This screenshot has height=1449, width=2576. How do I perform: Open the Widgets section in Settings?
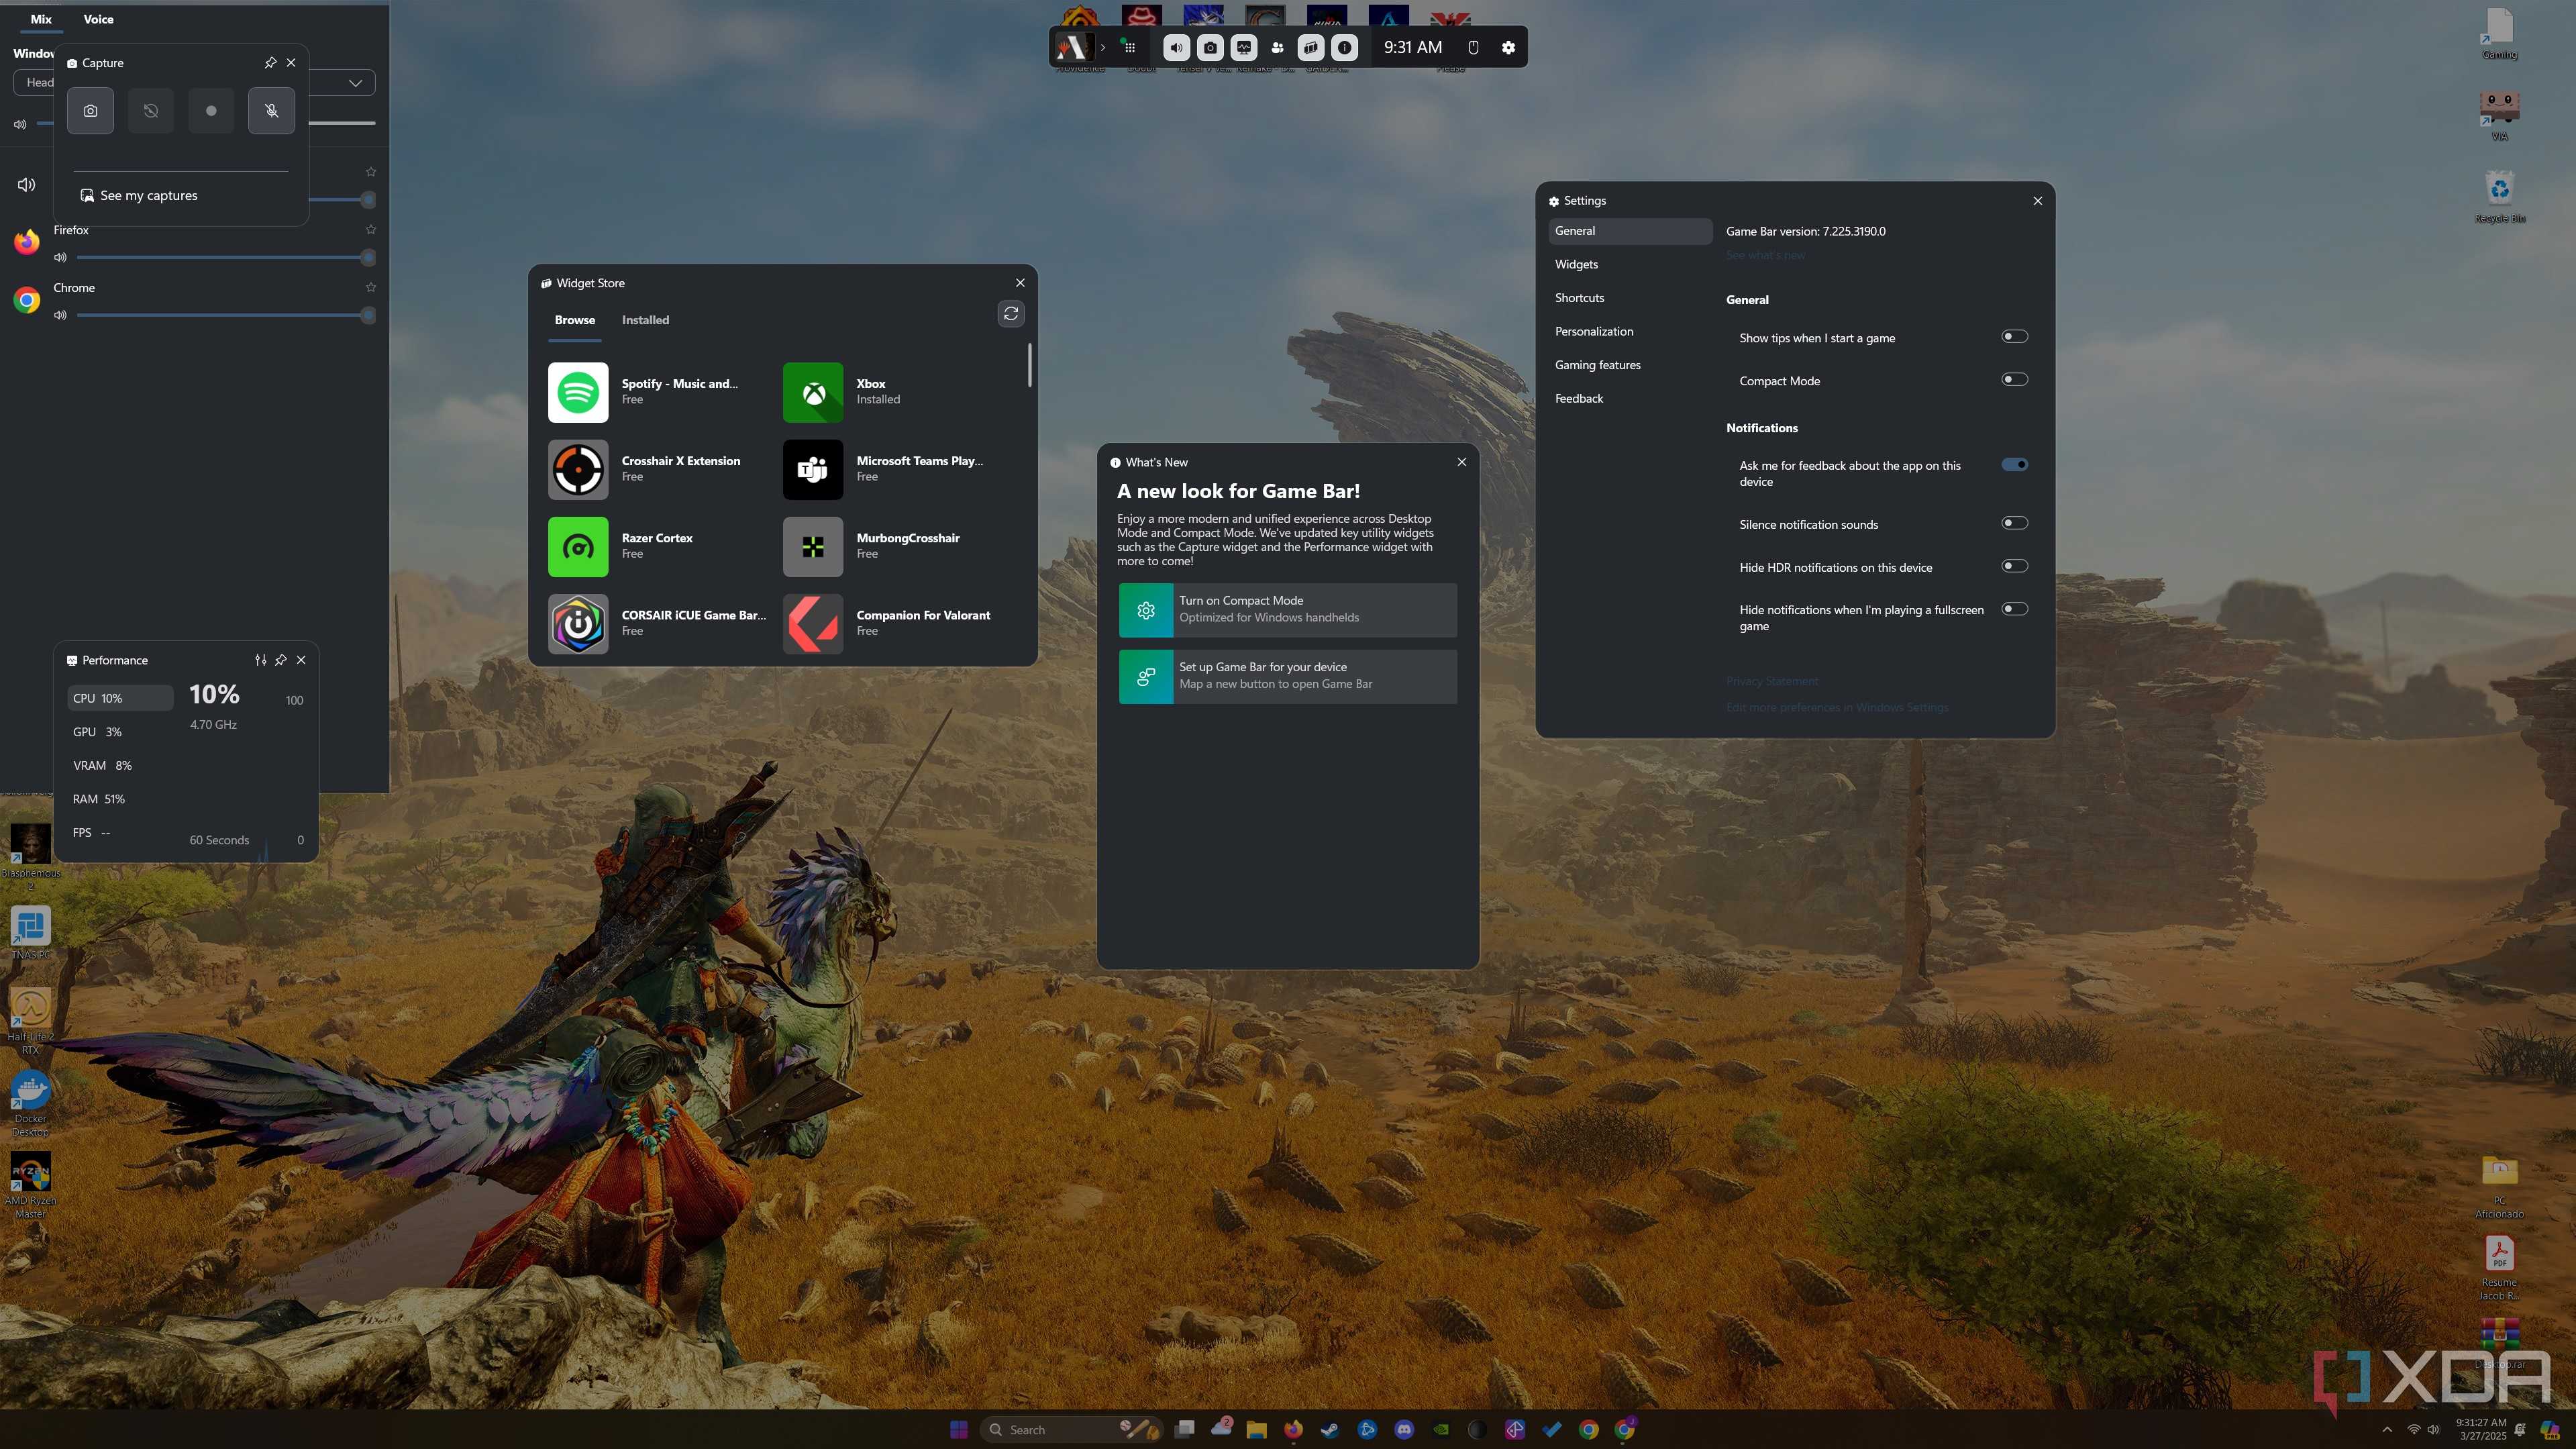[x=1631, y=264]
